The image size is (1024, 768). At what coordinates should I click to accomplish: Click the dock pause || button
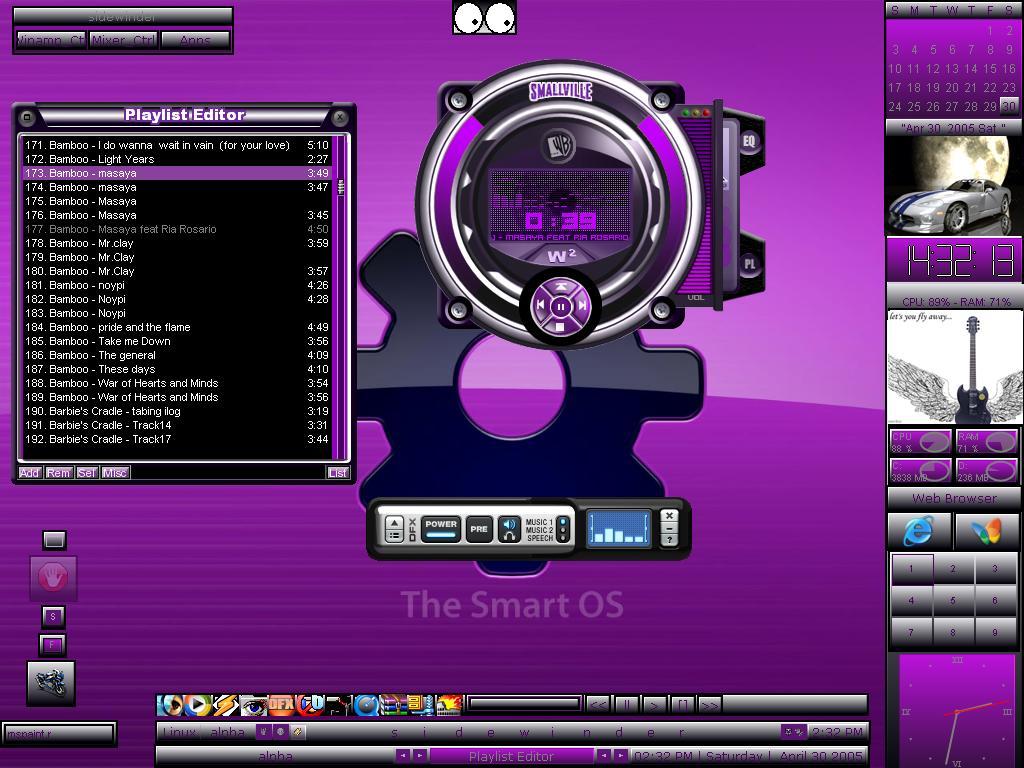coord(626,704)
